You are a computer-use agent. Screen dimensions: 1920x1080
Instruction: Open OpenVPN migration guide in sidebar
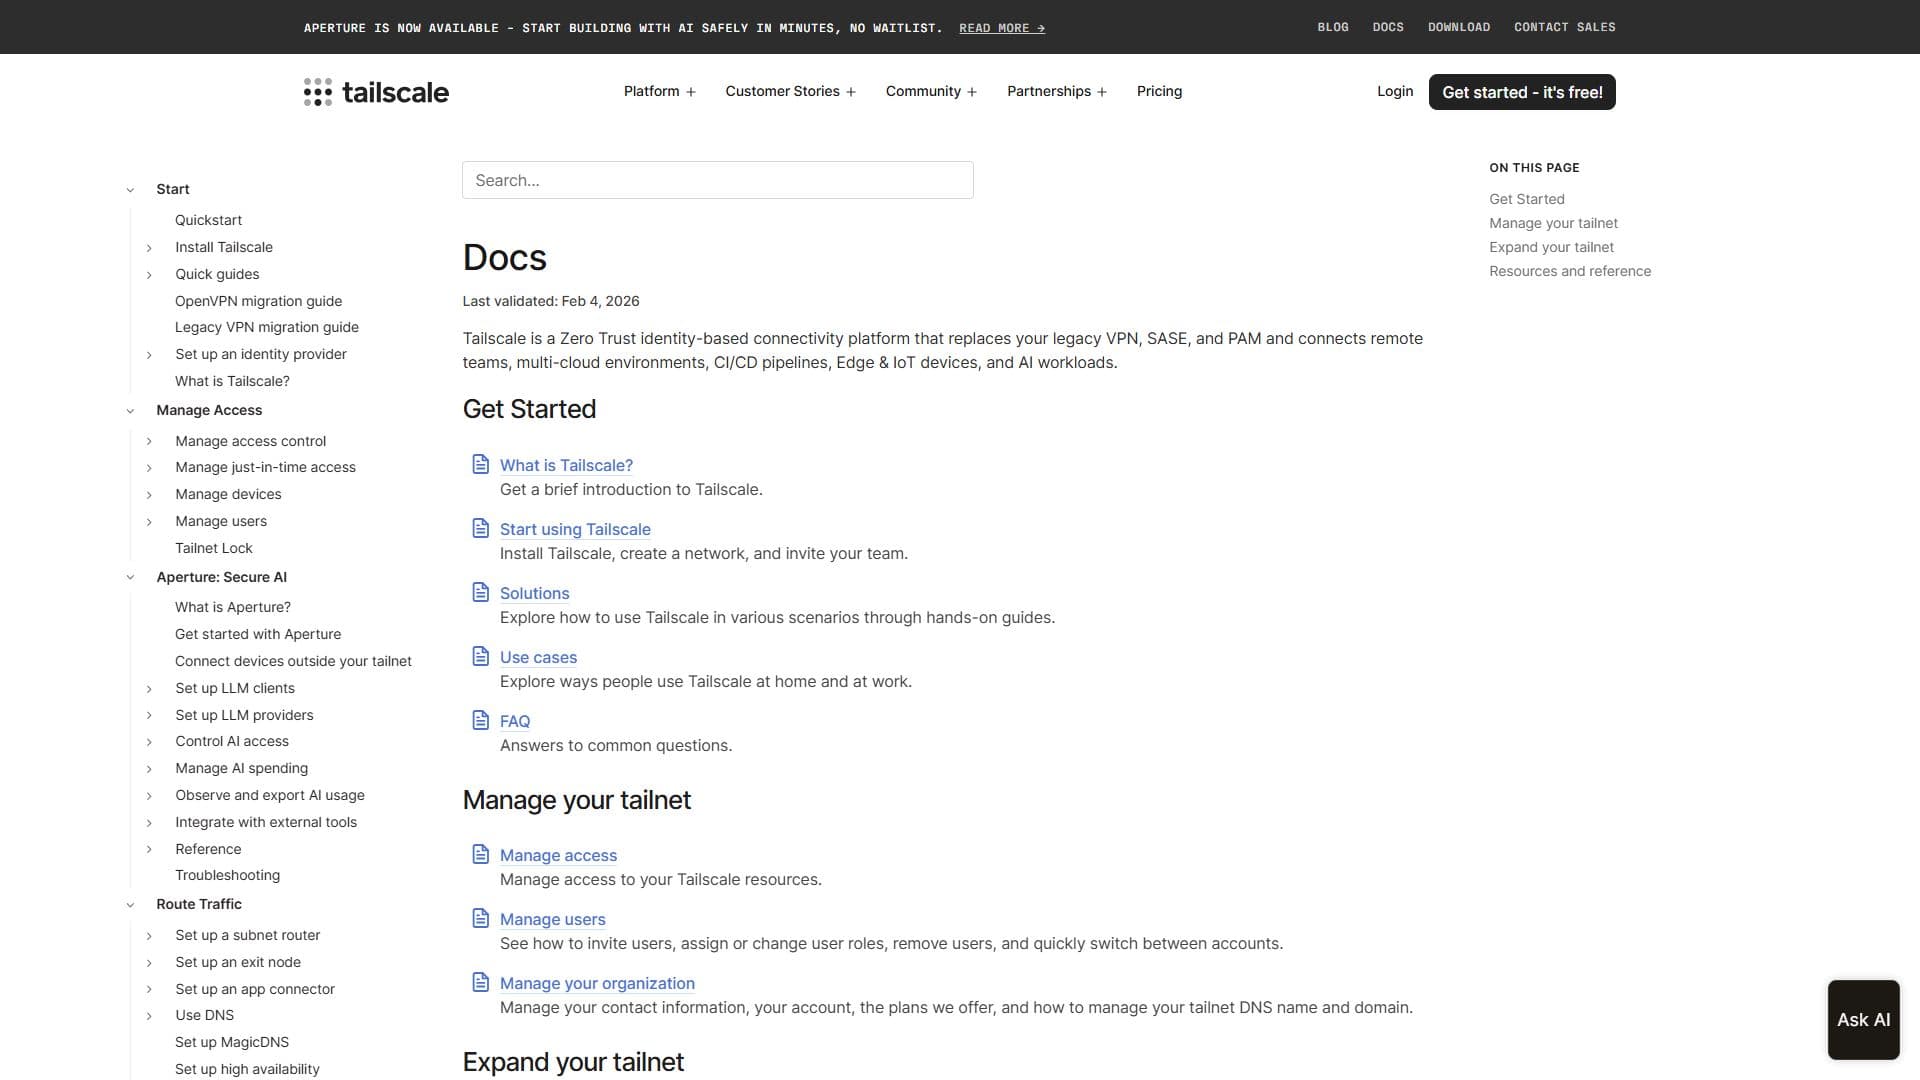coord(258,301)
